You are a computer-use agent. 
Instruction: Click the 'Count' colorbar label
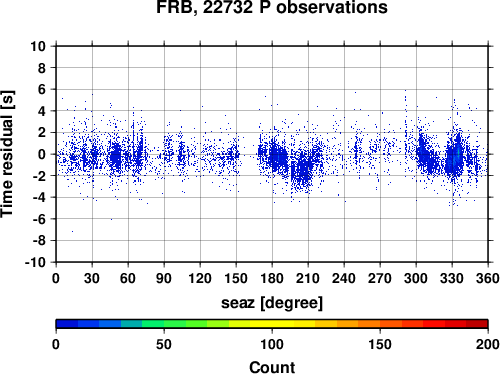pos(272,367)
